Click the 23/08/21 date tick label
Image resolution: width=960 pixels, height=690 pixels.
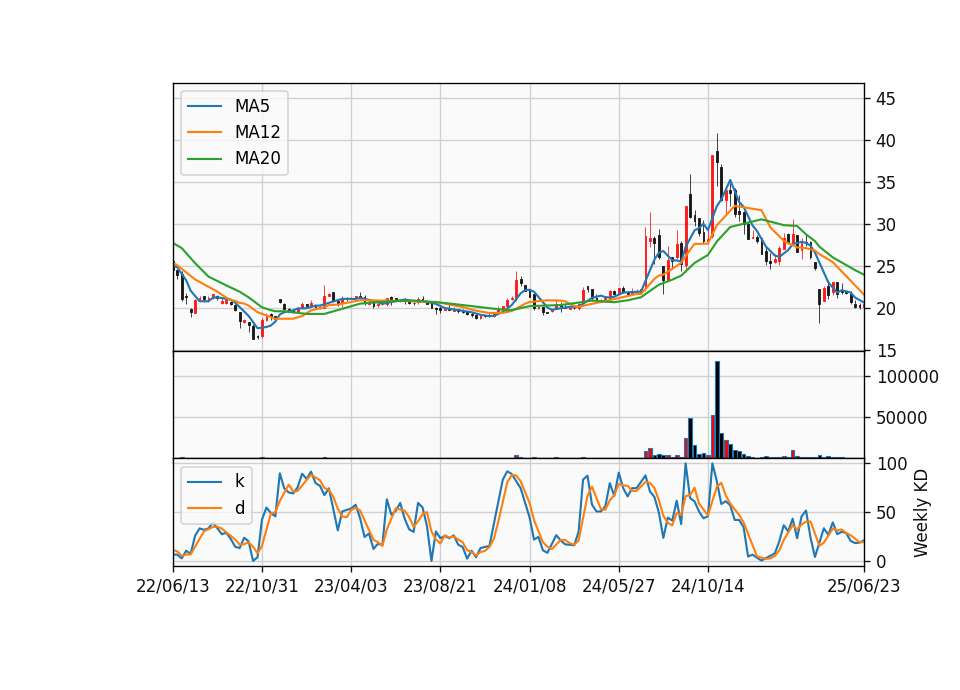click(x=440, y=586)
